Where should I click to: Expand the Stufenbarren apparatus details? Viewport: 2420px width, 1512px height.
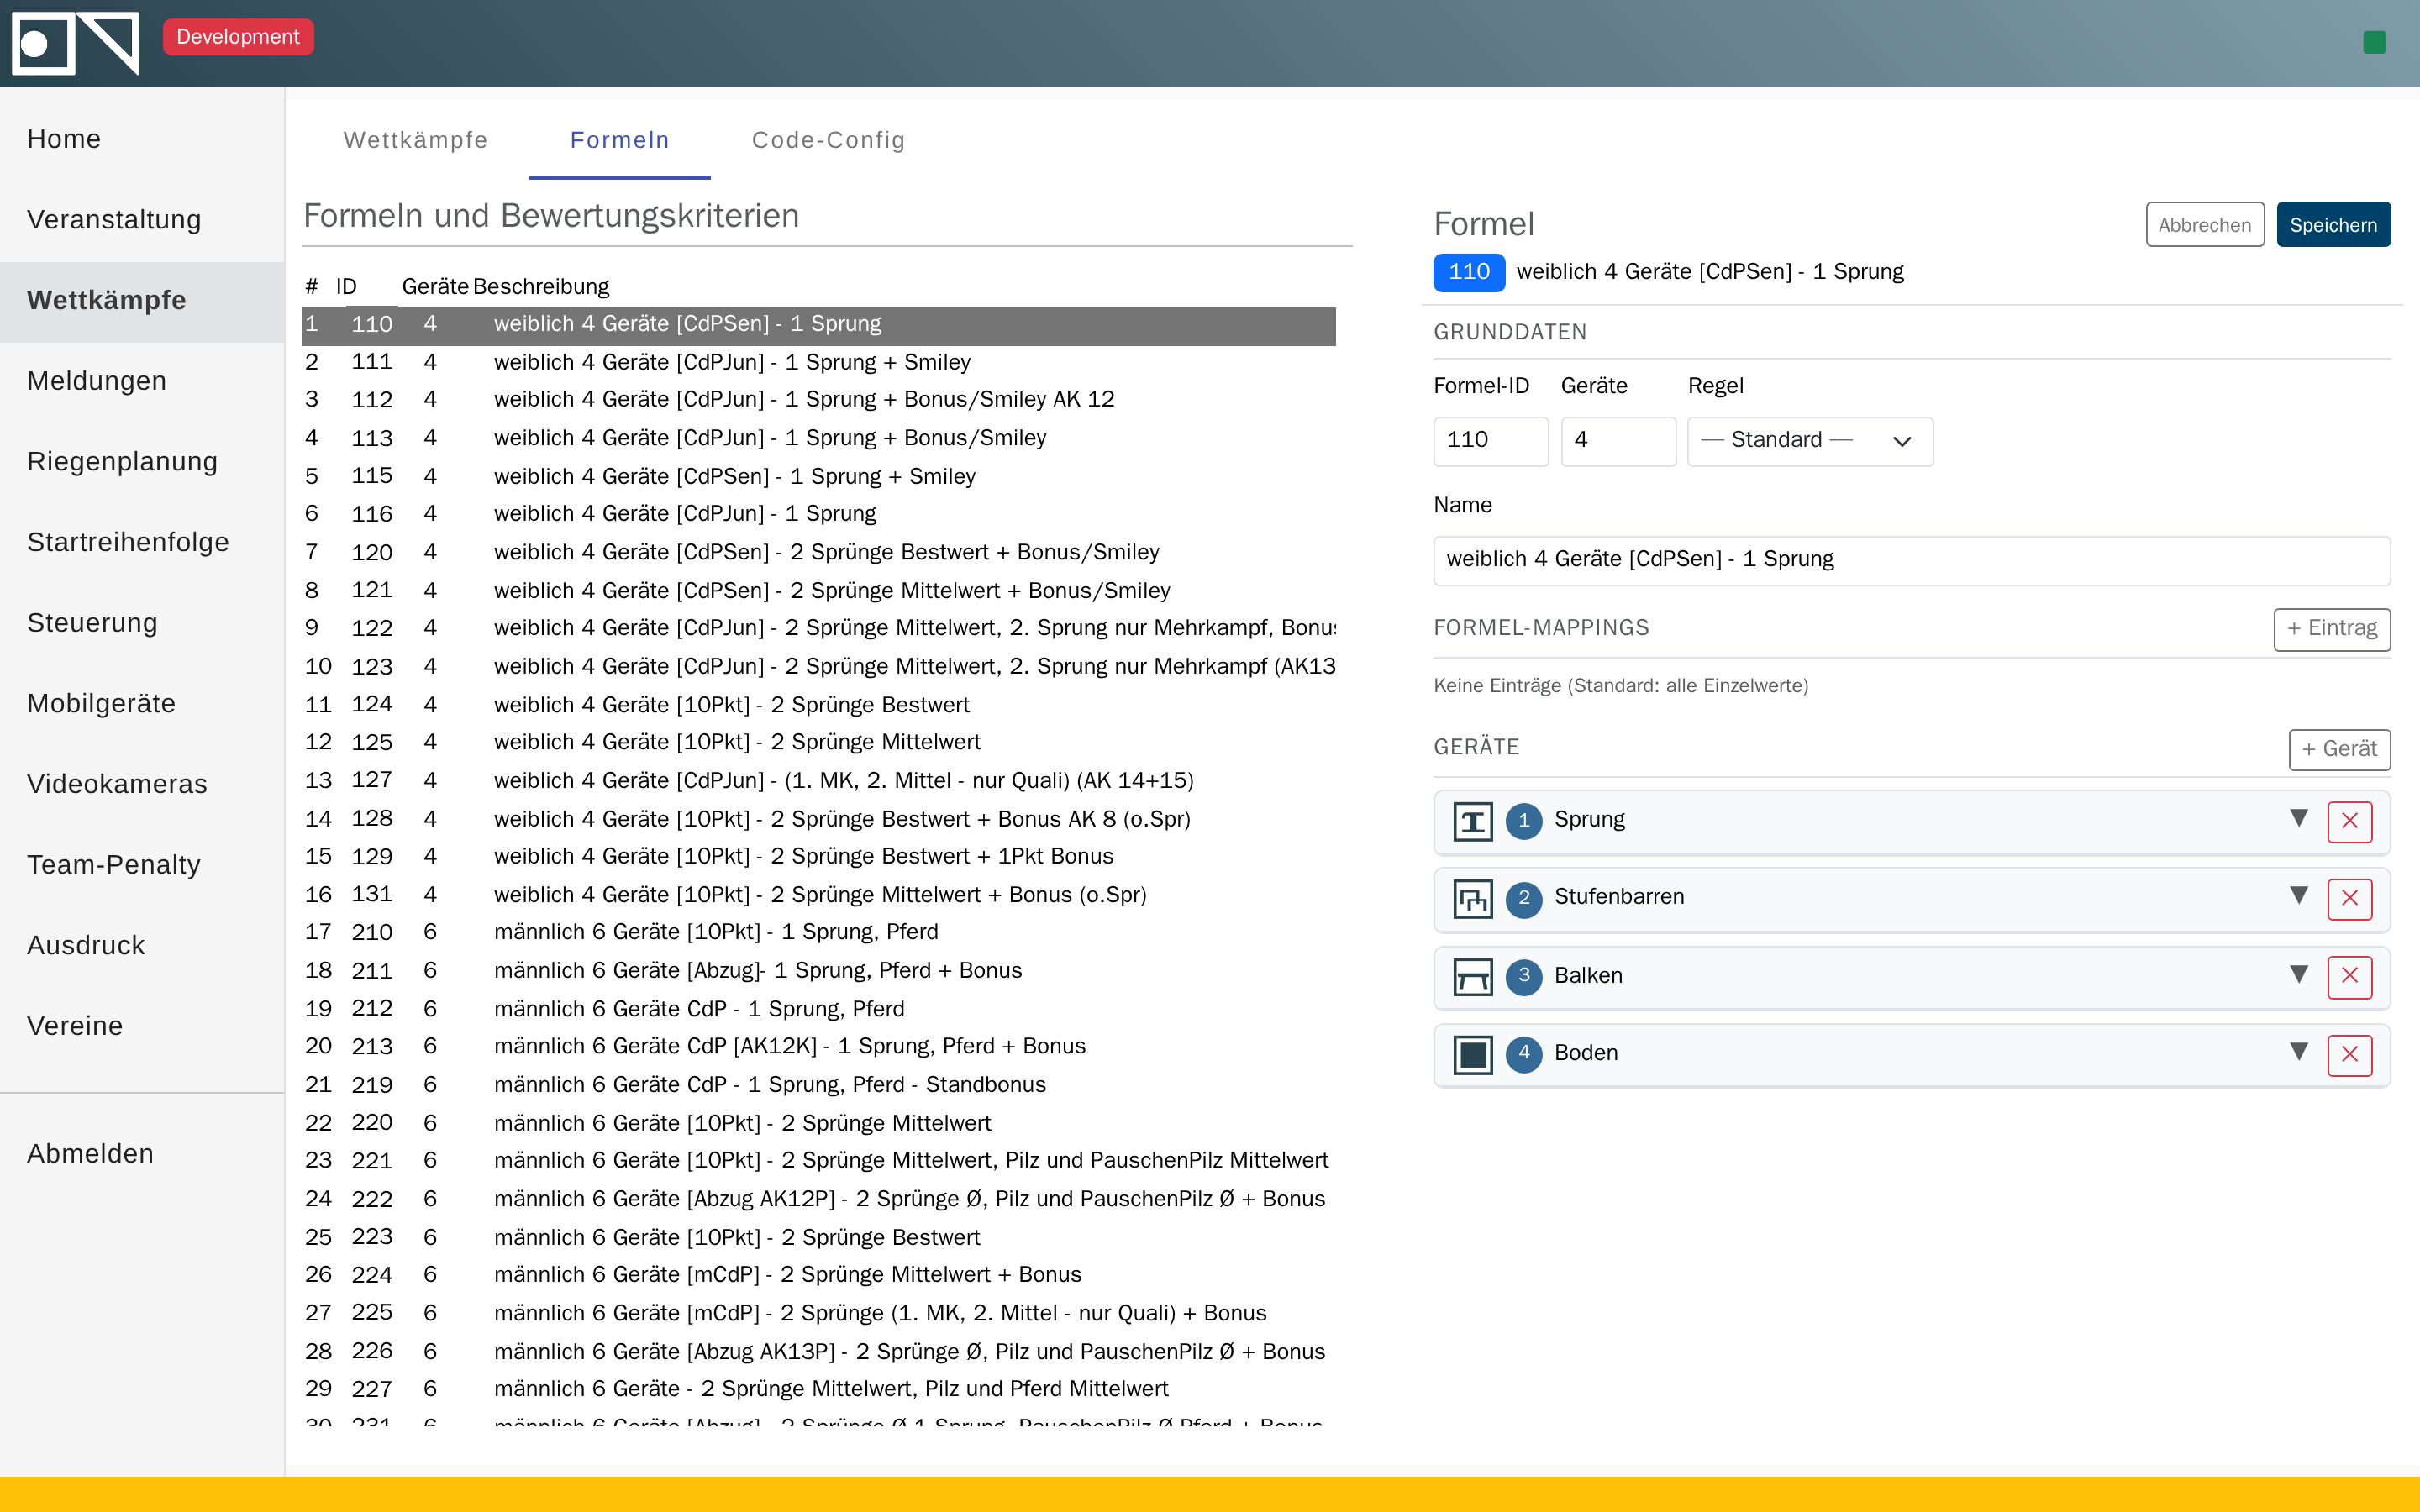coord(2298,896)
